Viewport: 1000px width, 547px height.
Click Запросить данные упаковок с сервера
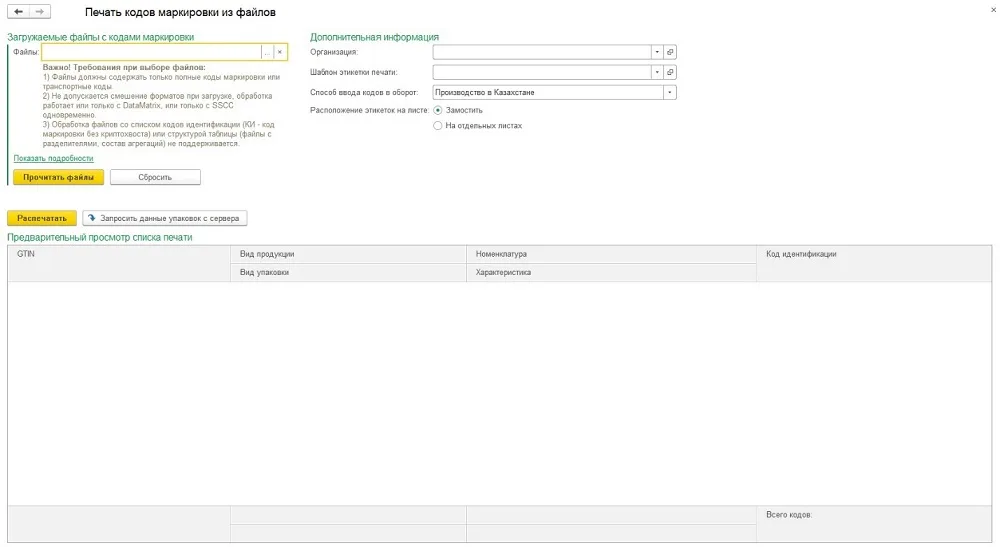165,218
